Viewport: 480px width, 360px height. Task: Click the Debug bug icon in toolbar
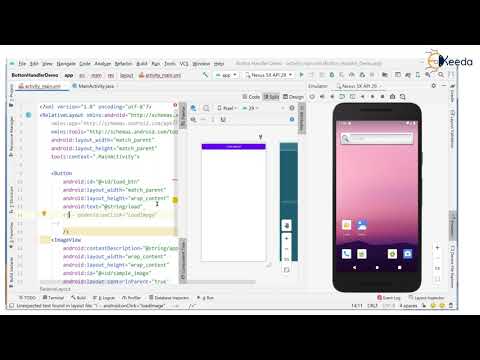coord(332,75)
